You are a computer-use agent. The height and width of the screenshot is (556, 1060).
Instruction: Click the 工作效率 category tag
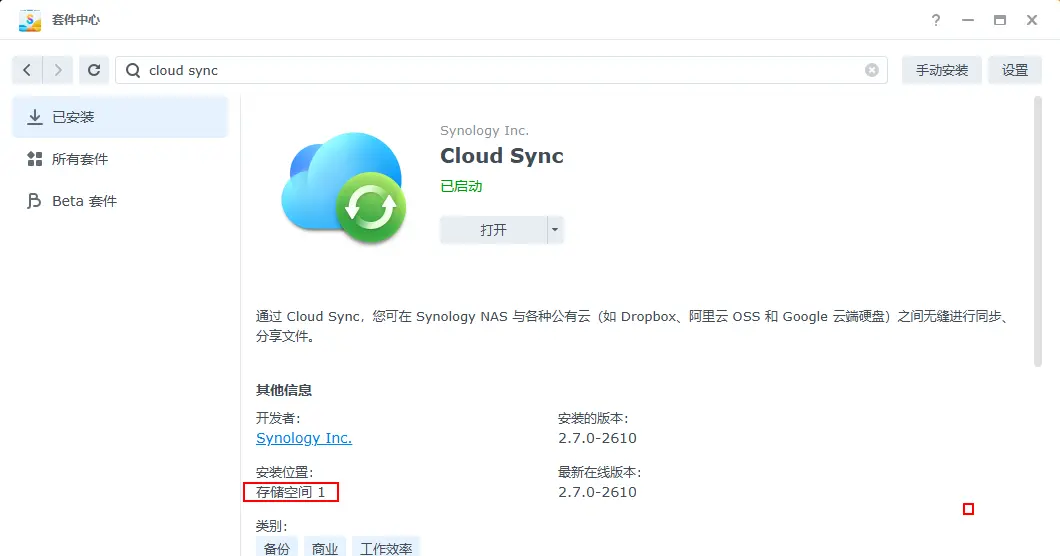[386, 548]
